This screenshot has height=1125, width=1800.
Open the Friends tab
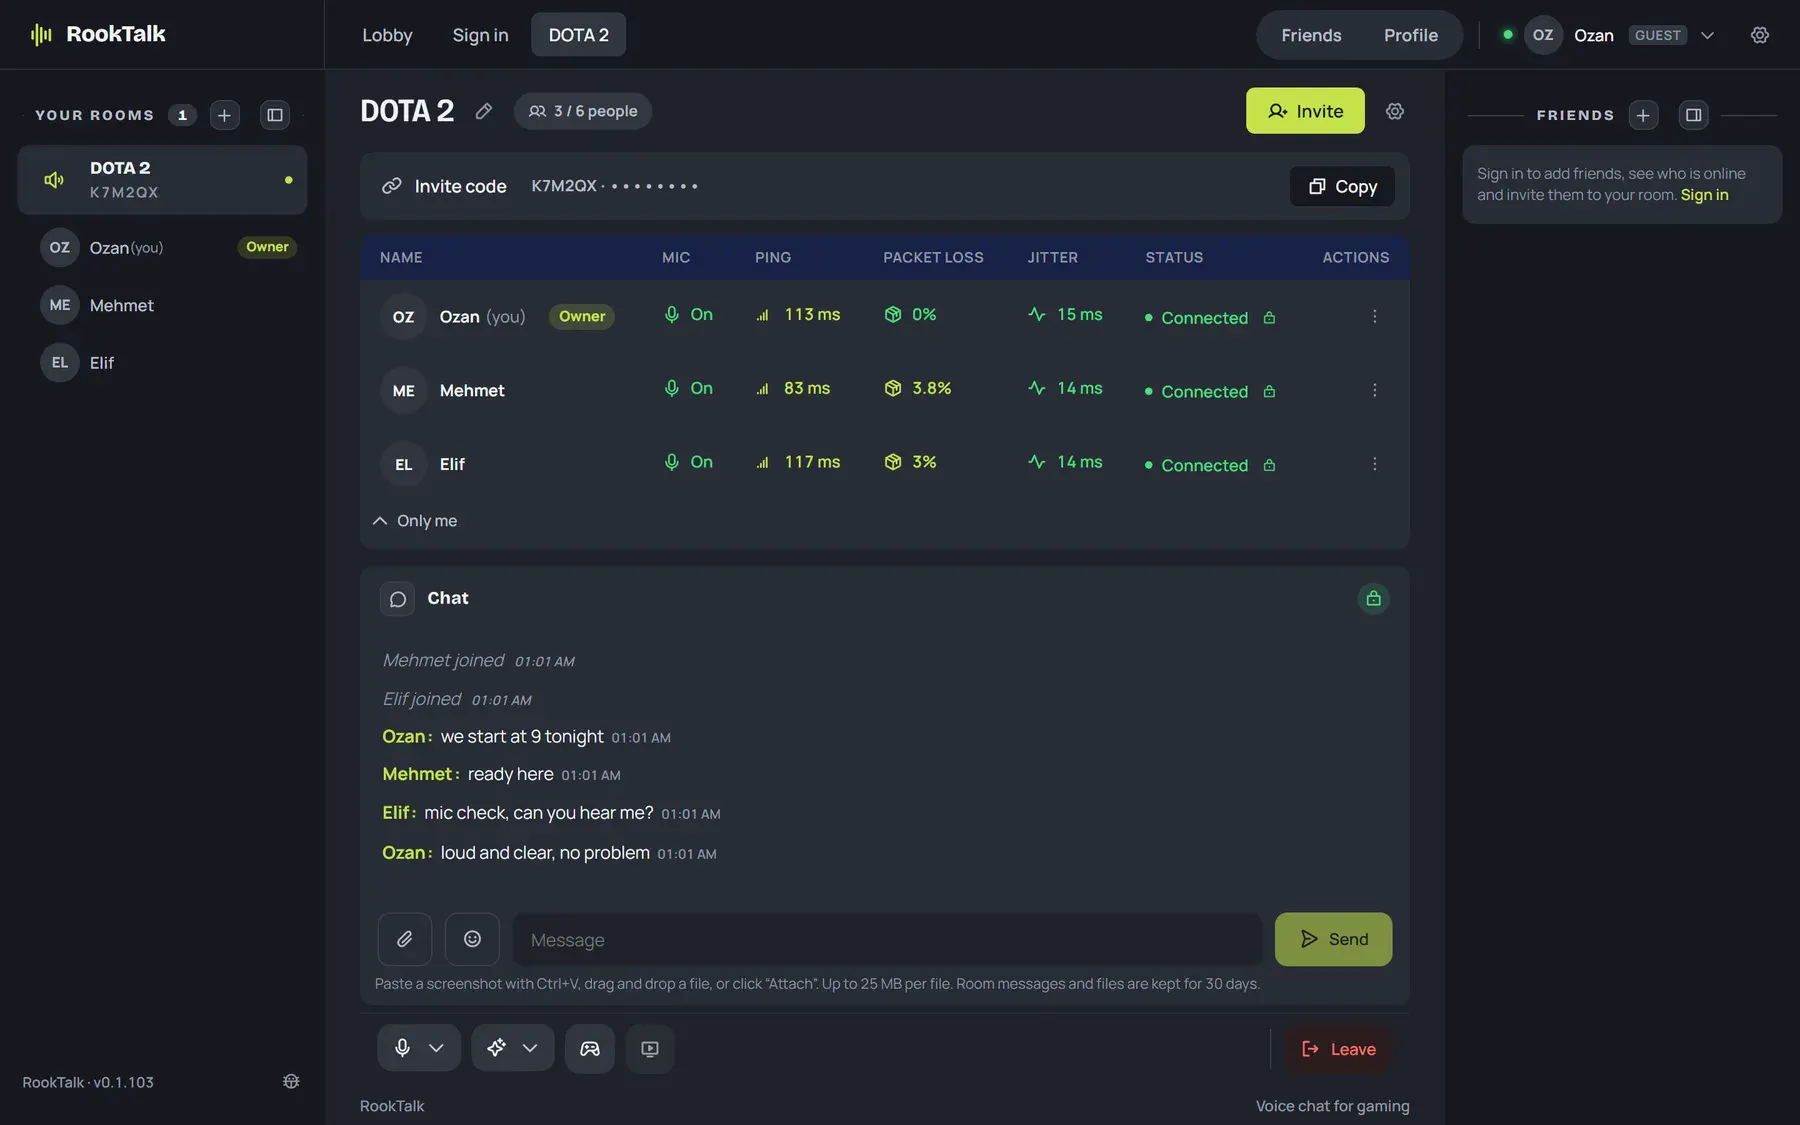[1311, 35]
